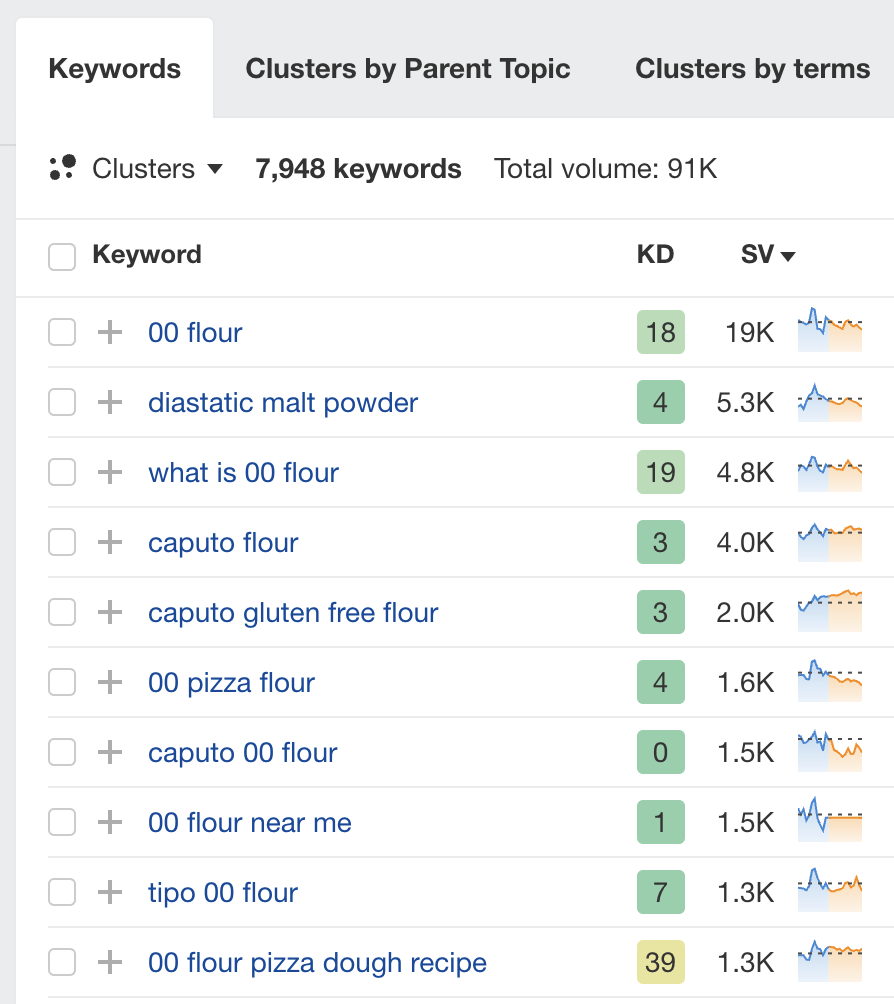The image size is (894, 1004).
Task: Add "diastatic malt powder" using its plus icon
Action: coord(109,402)
